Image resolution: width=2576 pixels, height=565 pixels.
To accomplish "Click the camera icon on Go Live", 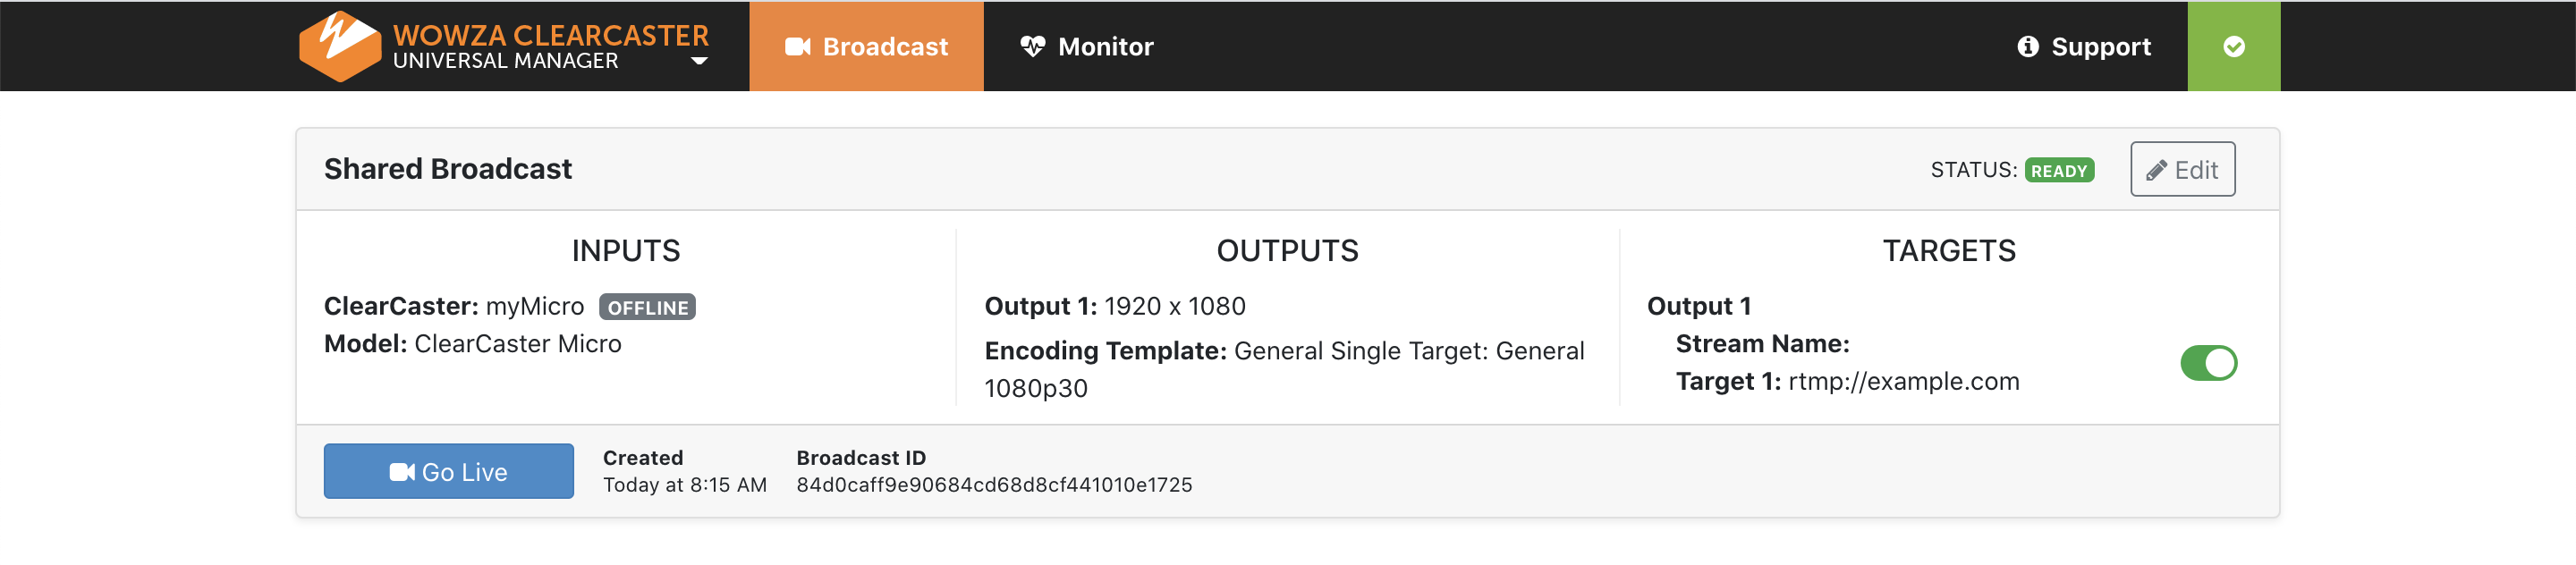I will pos(402,472).
